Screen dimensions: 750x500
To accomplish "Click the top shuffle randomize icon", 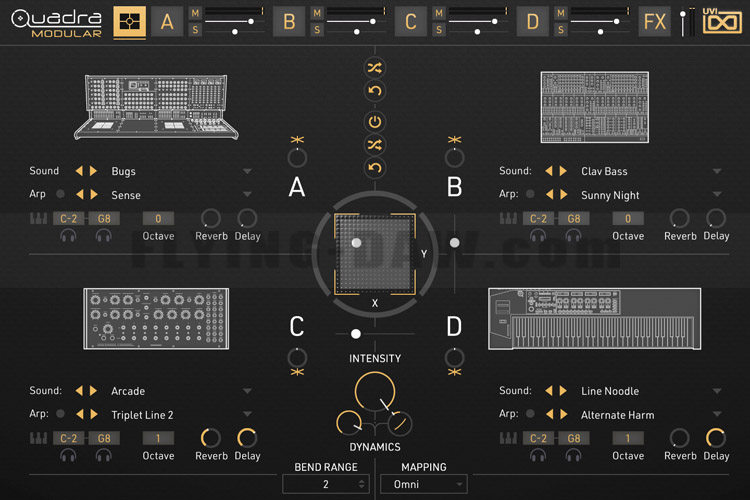I will pos(375,67).
